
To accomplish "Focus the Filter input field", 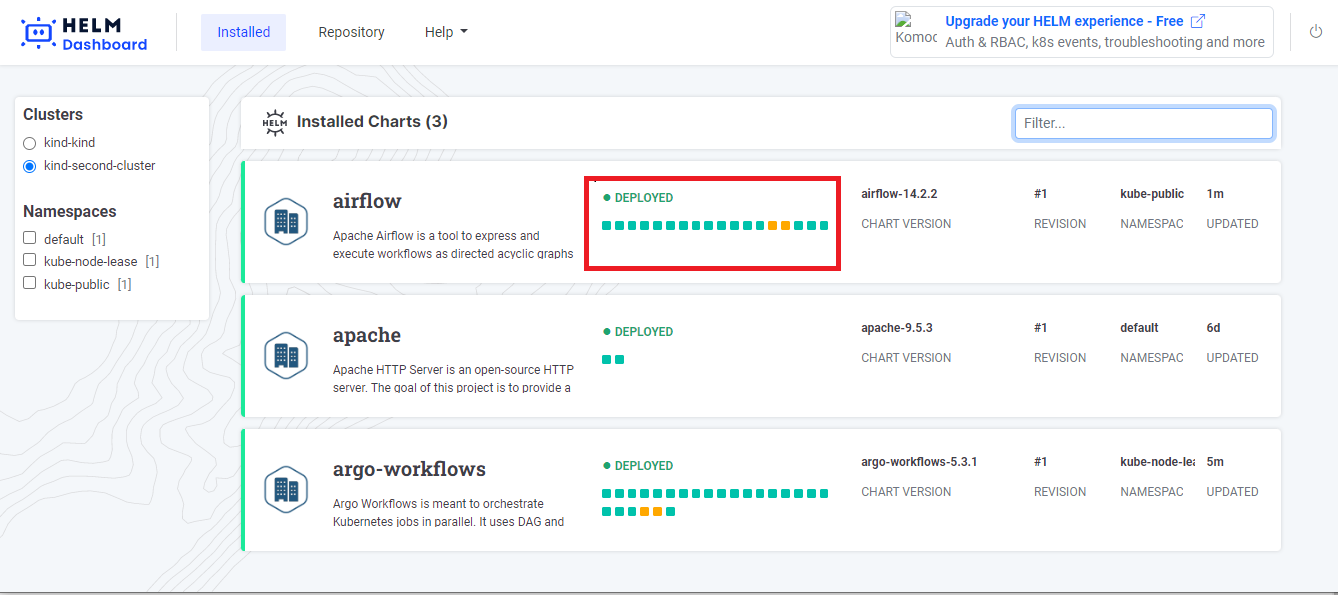I will click(x=1143, y=123).
